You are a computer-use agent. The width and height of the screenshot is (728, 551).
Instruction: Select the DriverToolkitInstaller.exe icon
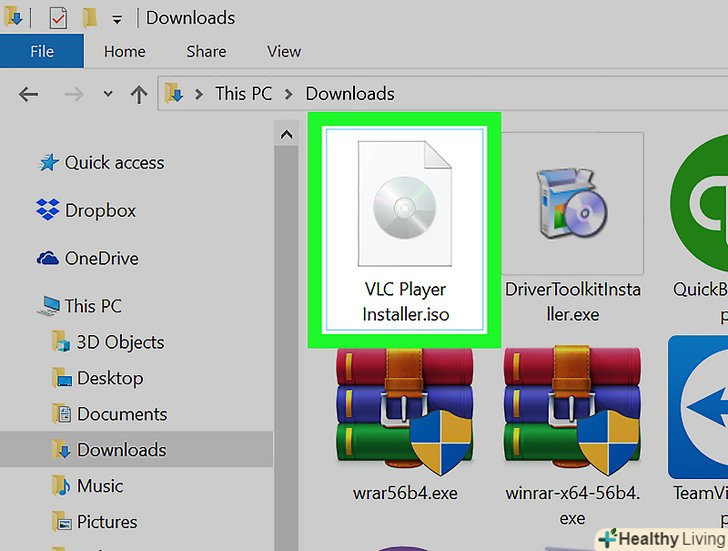point(572,203)
